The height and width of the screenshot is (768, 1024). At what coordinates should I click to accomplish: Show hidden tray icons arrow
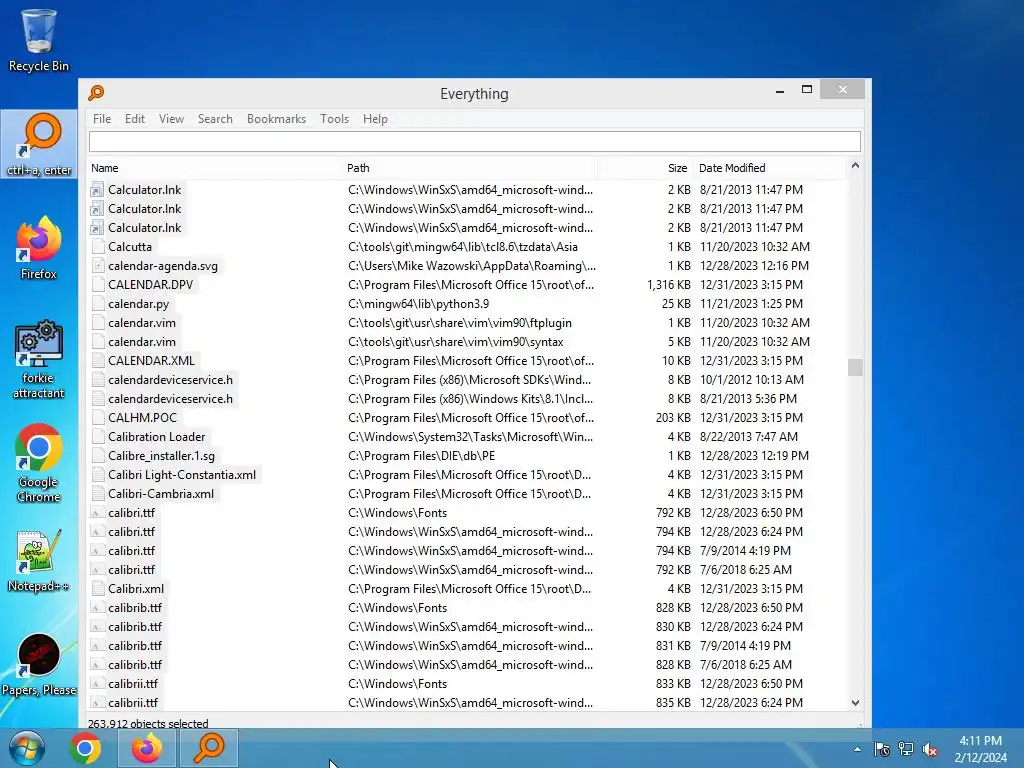(x=857, y=749)
